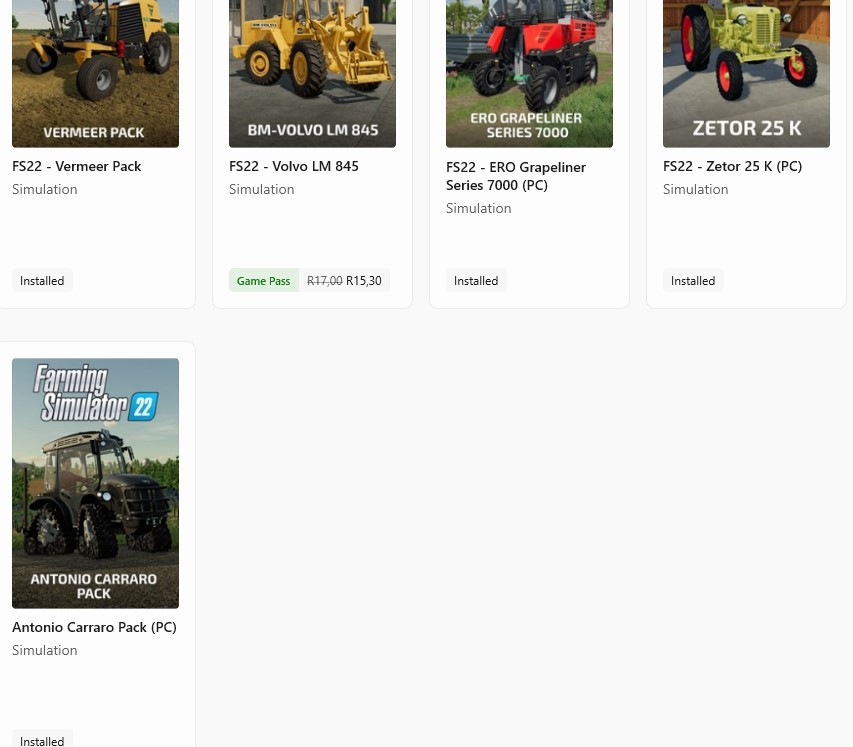Click the FS22 - Zetor 25 K (PC) title

(x=732, y=166)
